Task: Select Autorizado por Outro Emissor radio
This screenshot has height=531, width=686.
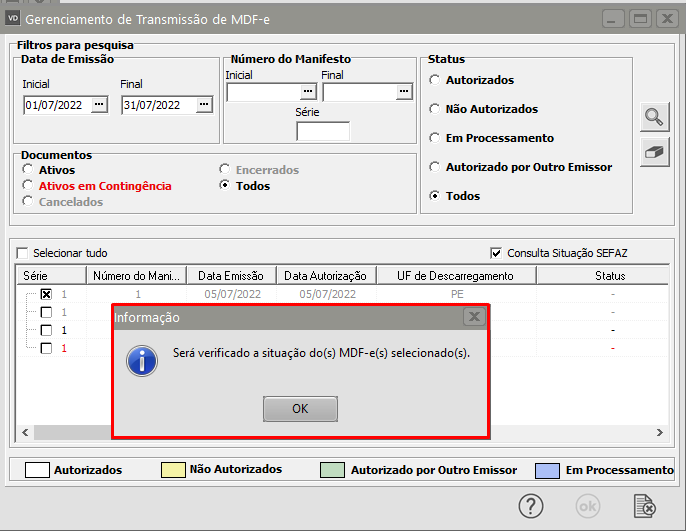Action: tap(434, 167)
